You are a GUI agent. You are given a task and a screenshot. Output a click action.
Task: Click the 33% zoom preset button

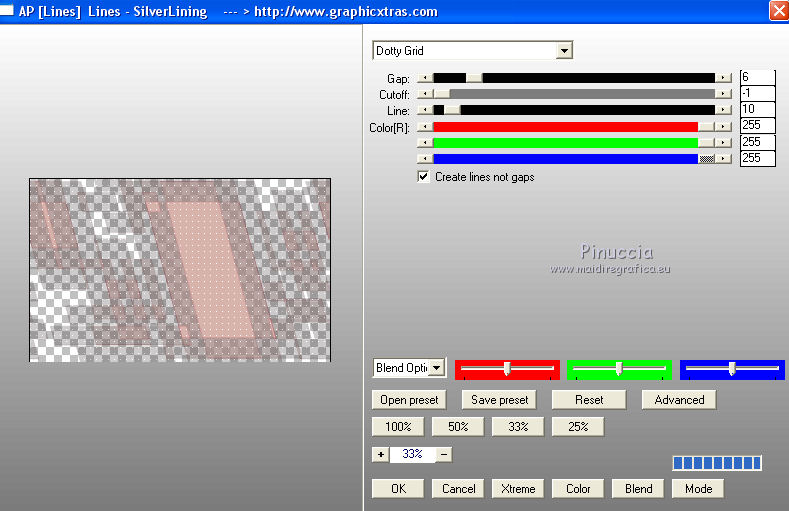point(518,427)
